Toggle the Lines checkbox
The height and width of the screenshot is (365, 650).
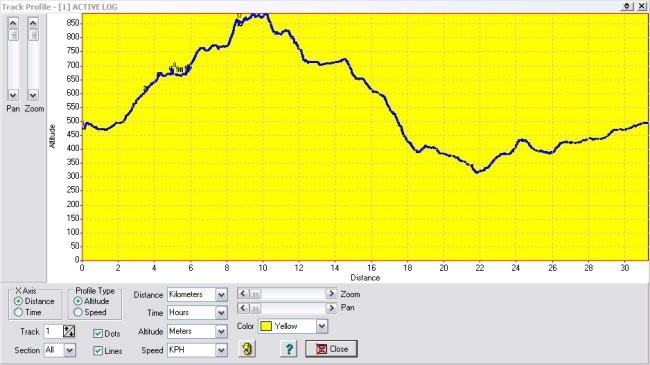98,351
